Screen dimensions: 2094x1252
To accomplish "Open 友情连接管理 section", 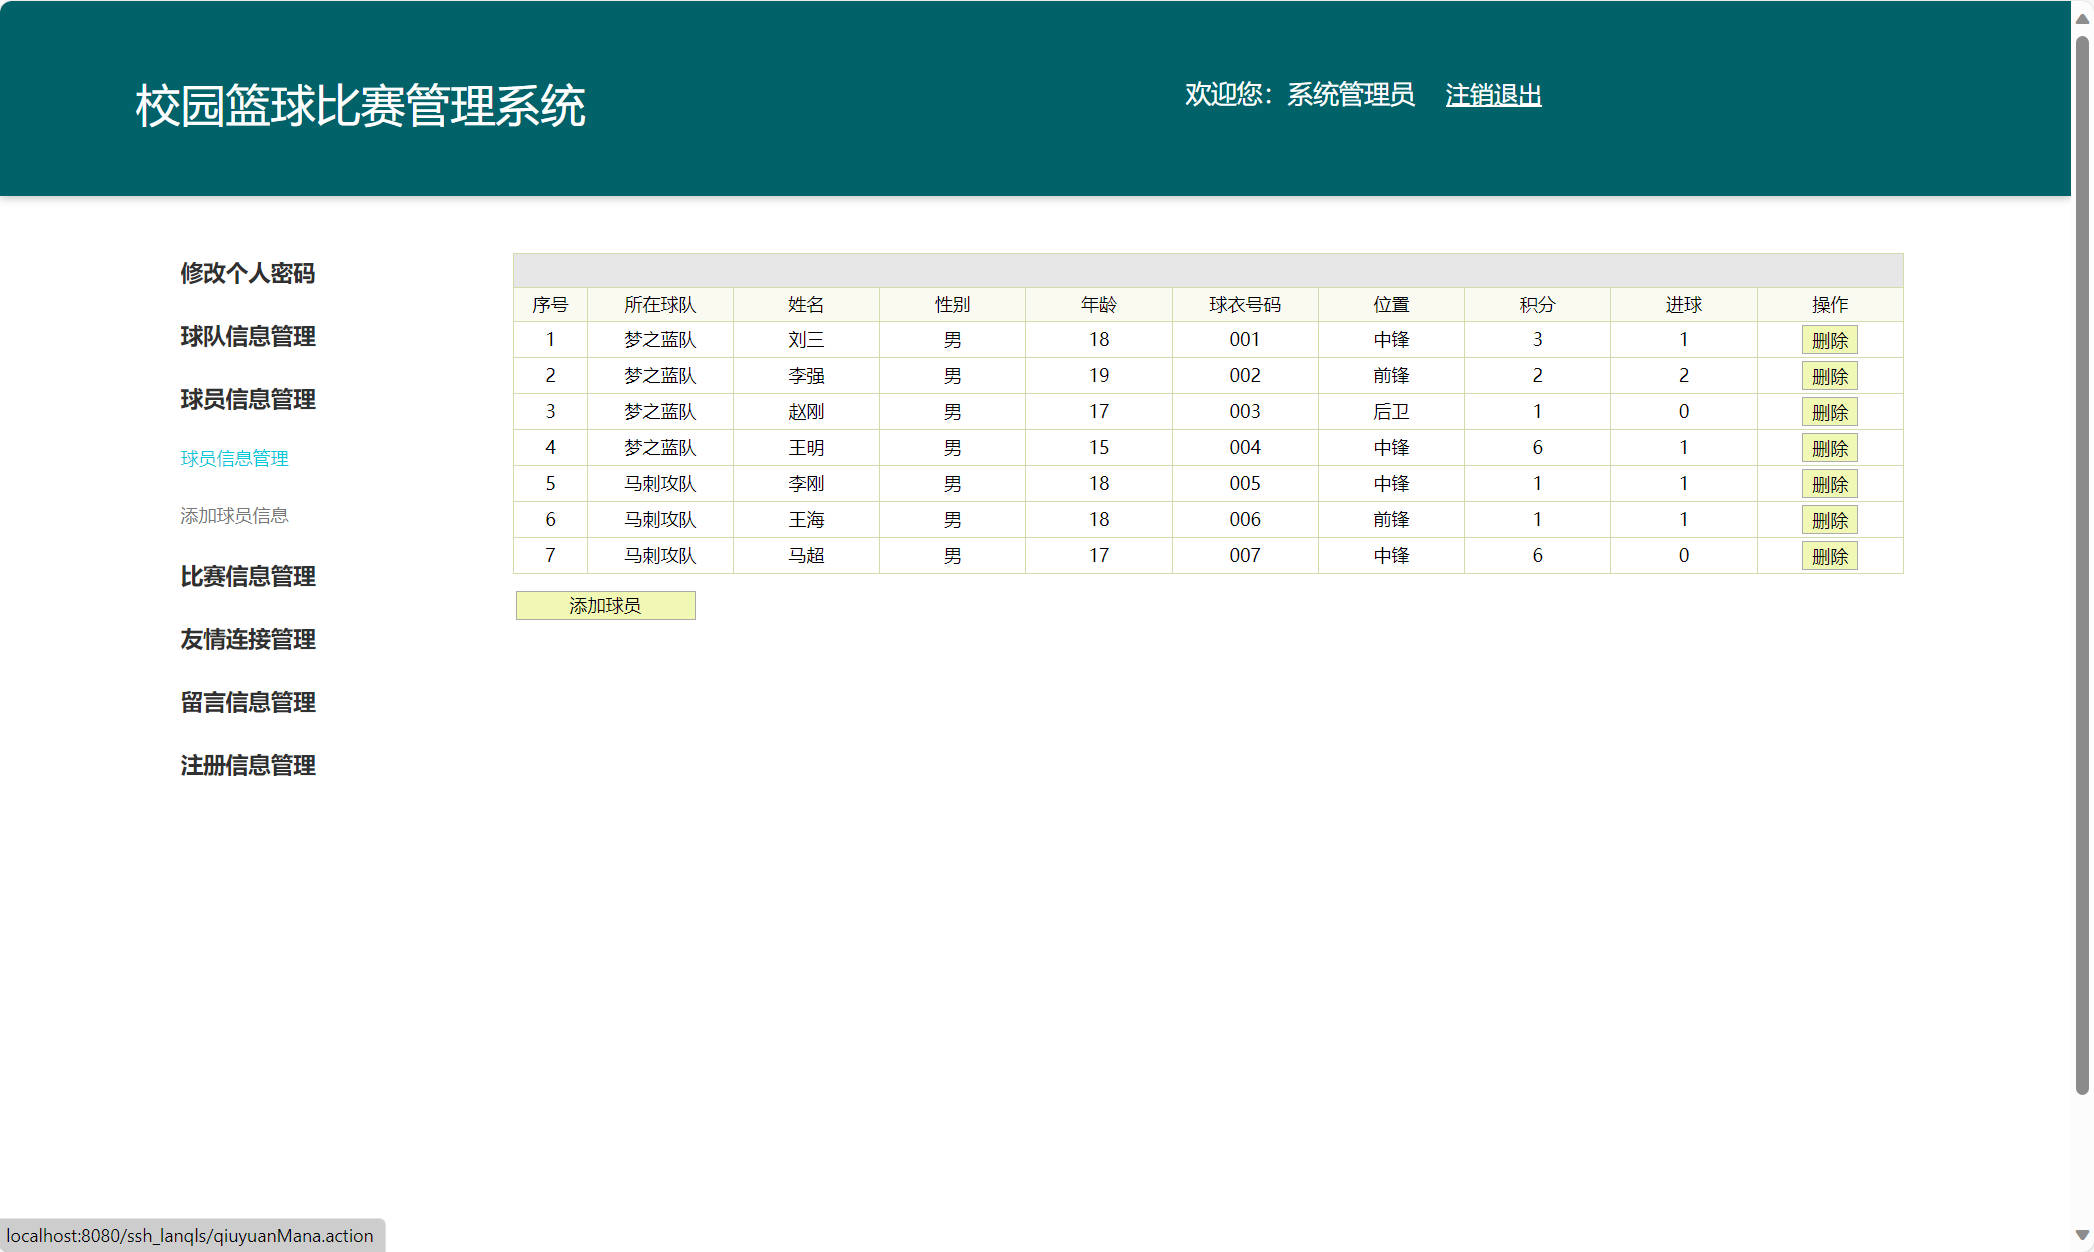I will point(246,640).
